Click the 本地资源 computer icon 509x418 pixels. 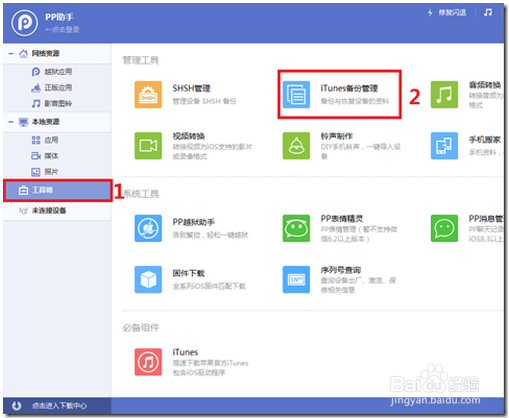tap(23, 122)
